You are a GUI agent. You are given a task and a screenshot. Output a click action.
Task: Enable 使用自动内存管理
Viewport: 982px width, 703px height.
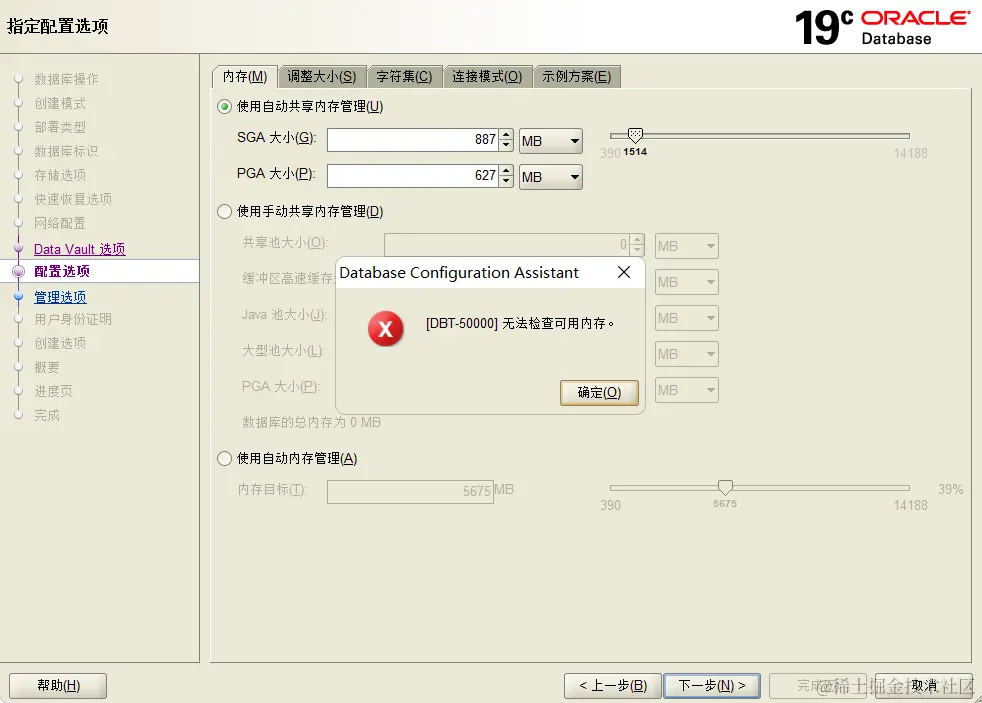coord(223,458)
